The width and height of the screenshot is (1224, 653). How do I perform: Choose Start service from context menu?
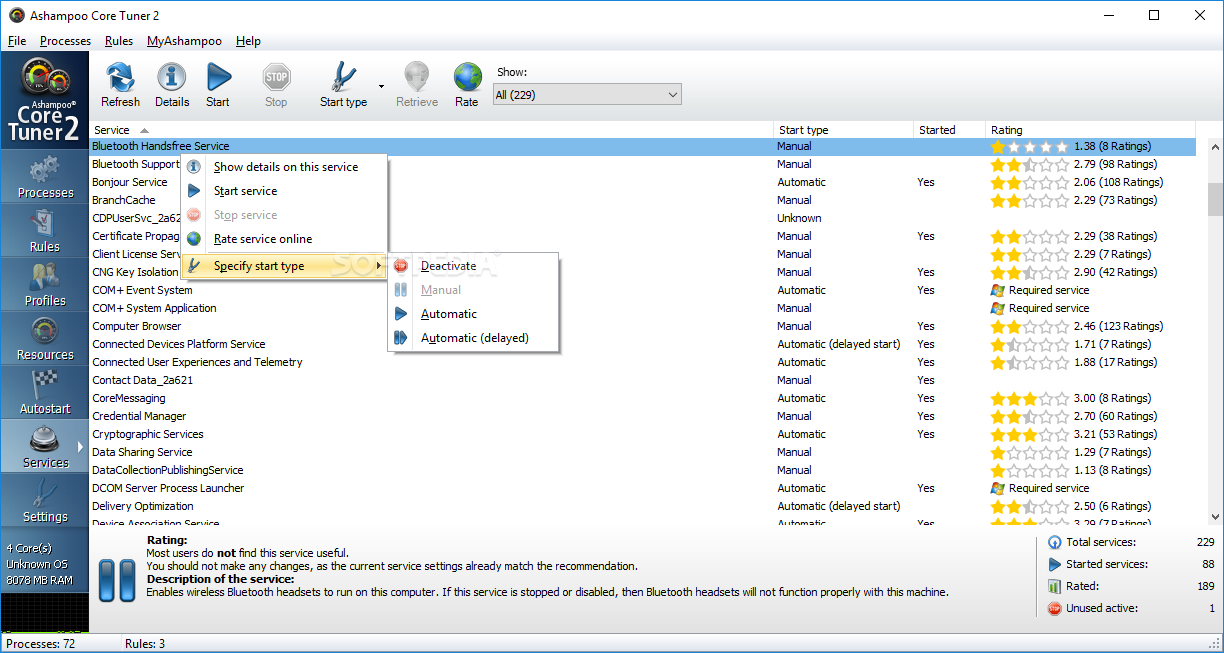(x=284, y=191)
